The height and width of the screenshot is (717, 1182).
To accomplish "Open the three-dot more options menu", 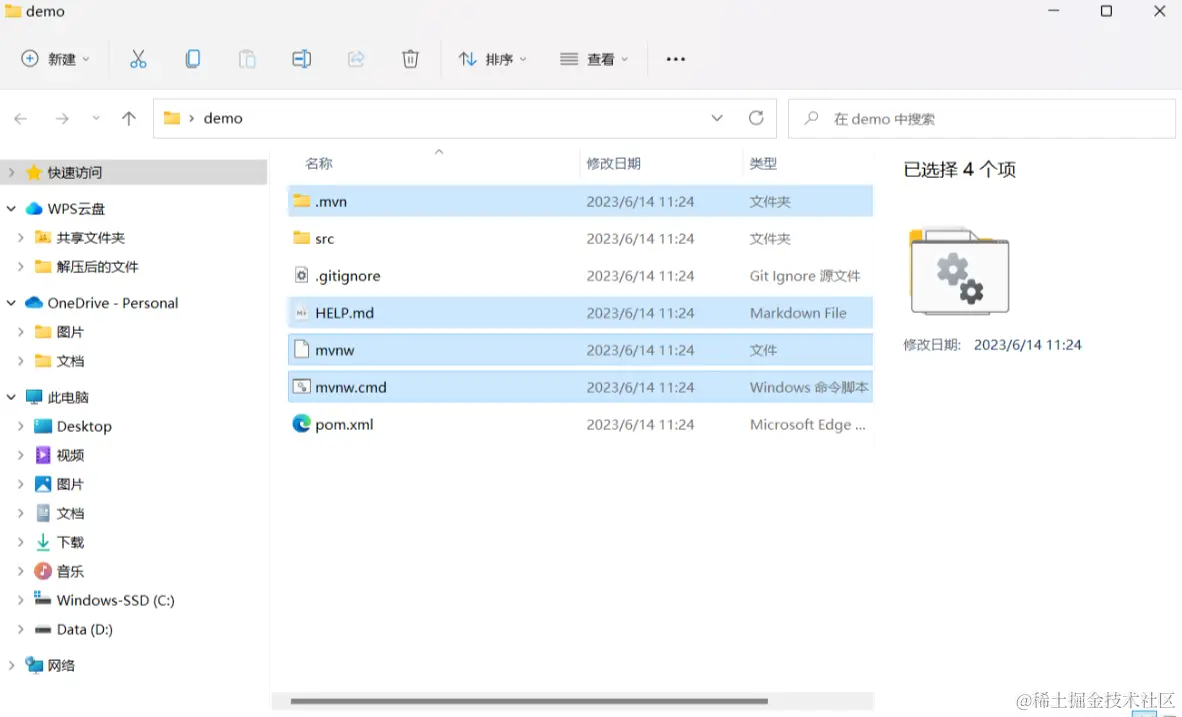I will pyautogui.click(x=675, y=59).
